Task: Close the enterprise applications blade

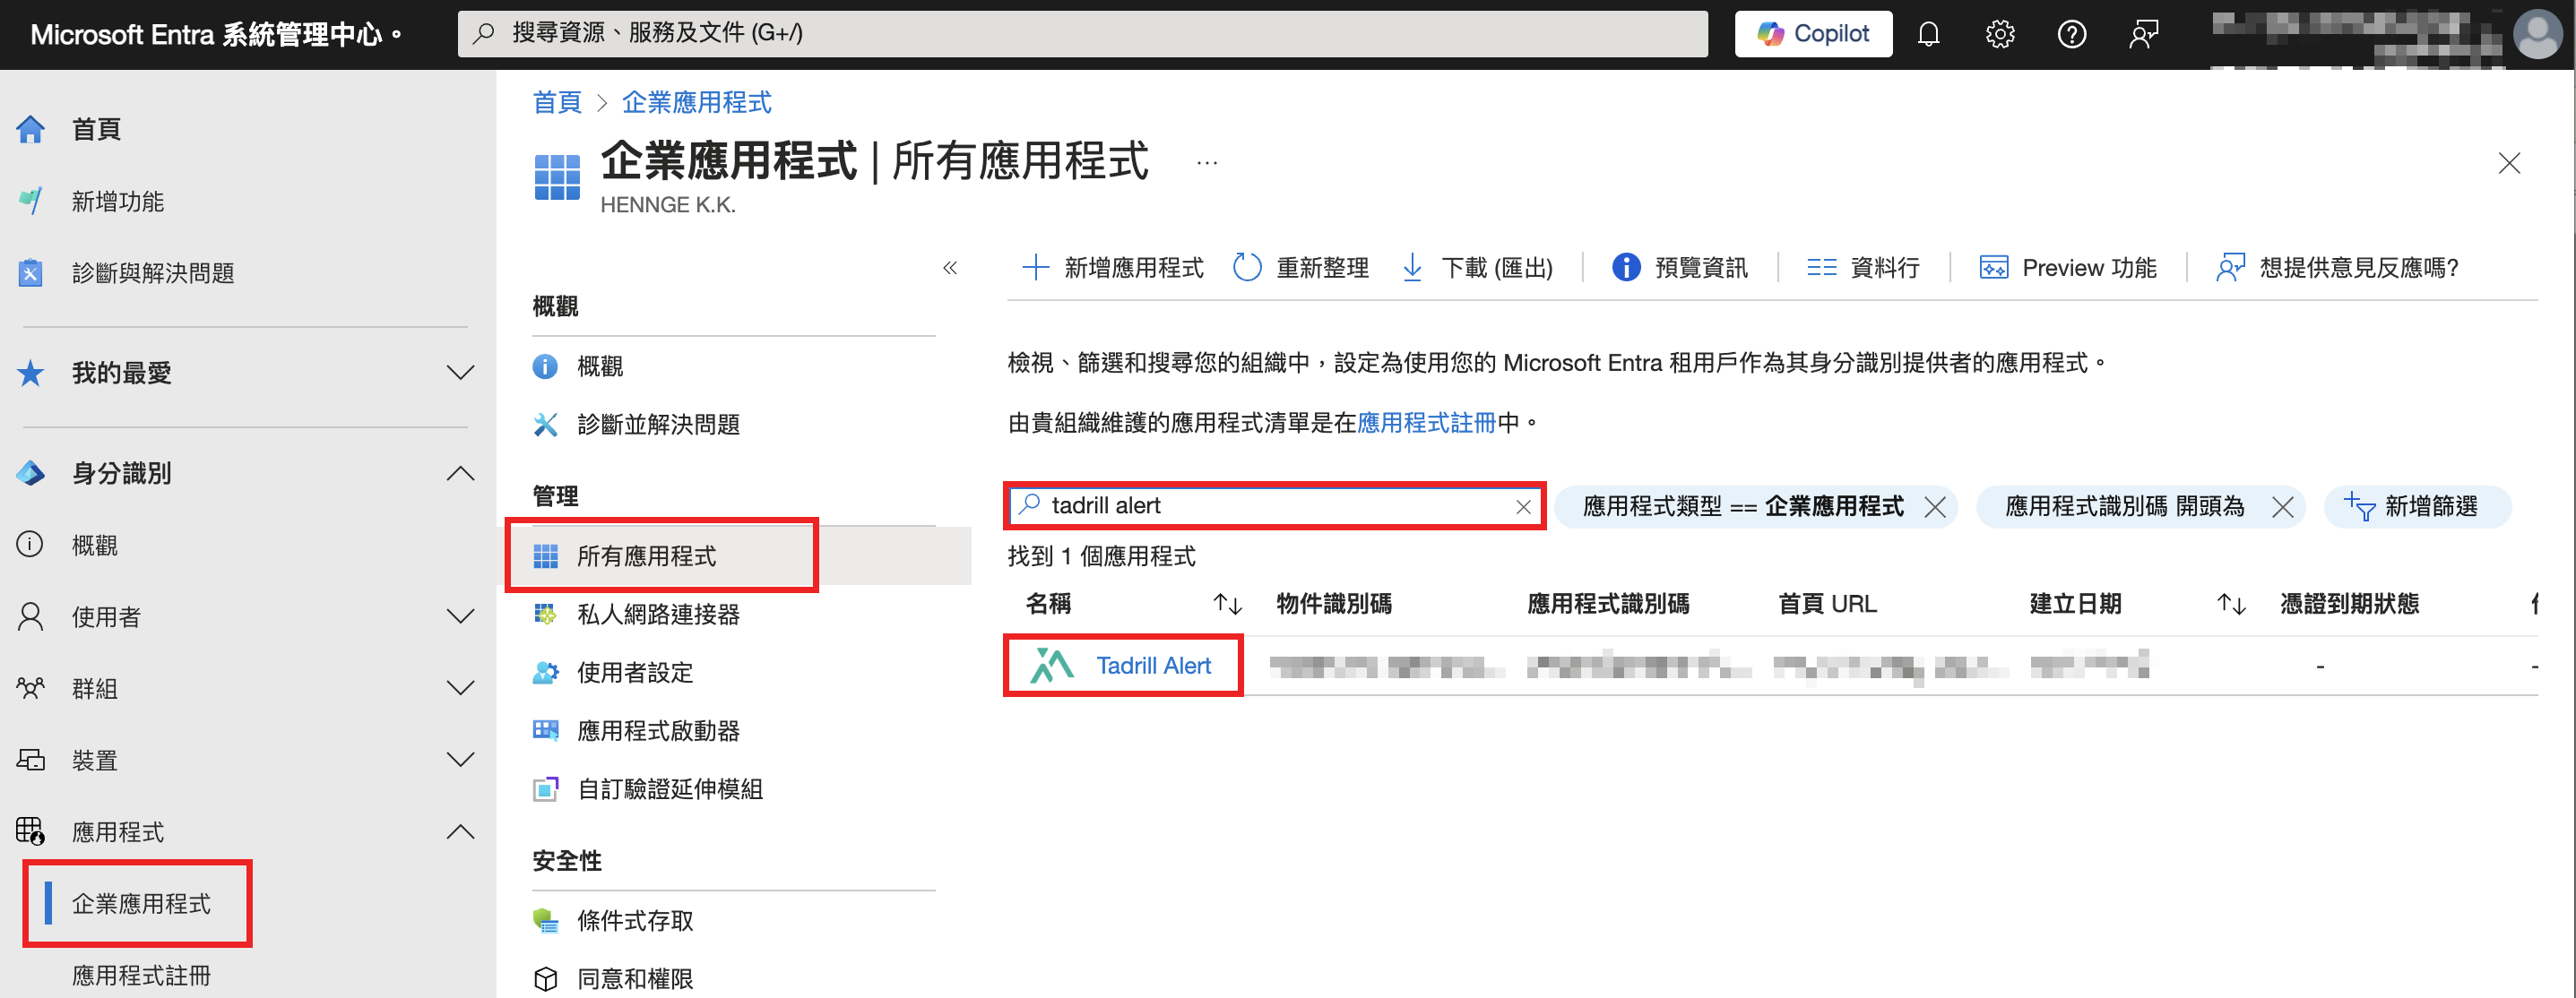Action: point(2509,163)
